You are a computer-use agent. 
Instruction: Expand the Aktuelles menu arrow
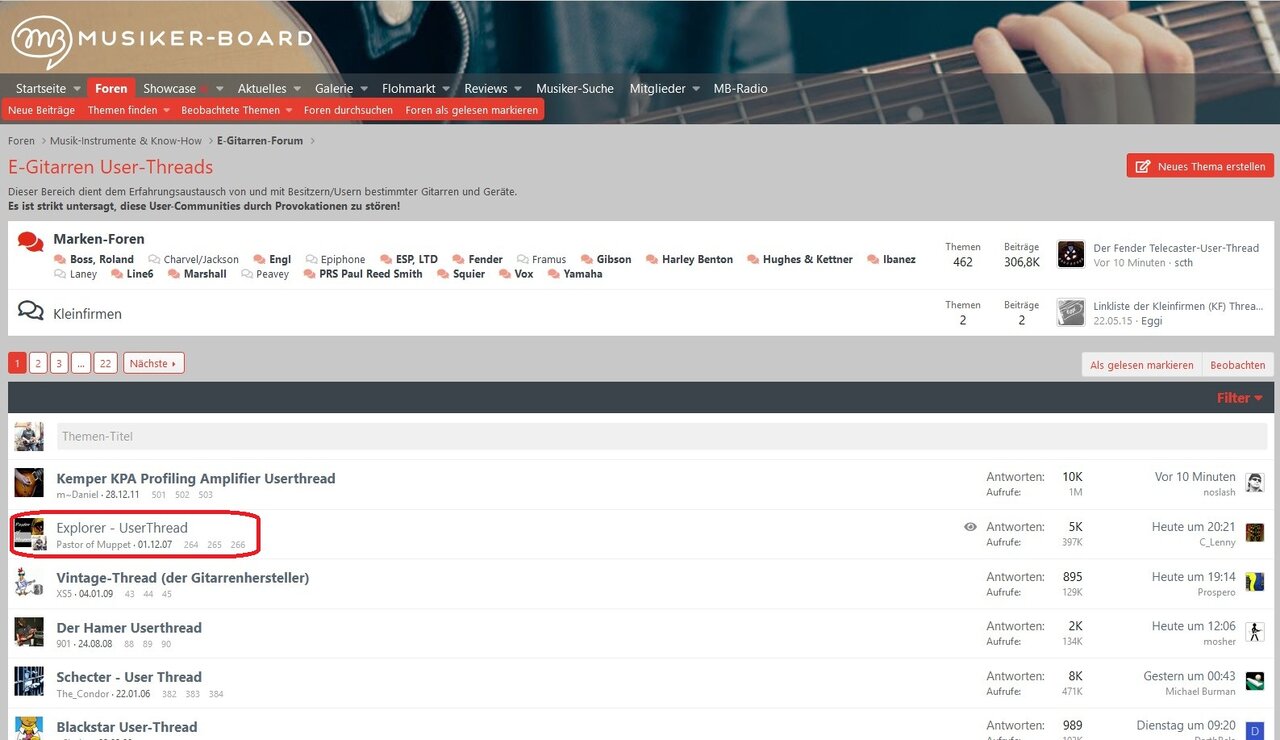(x=296, y=89)
